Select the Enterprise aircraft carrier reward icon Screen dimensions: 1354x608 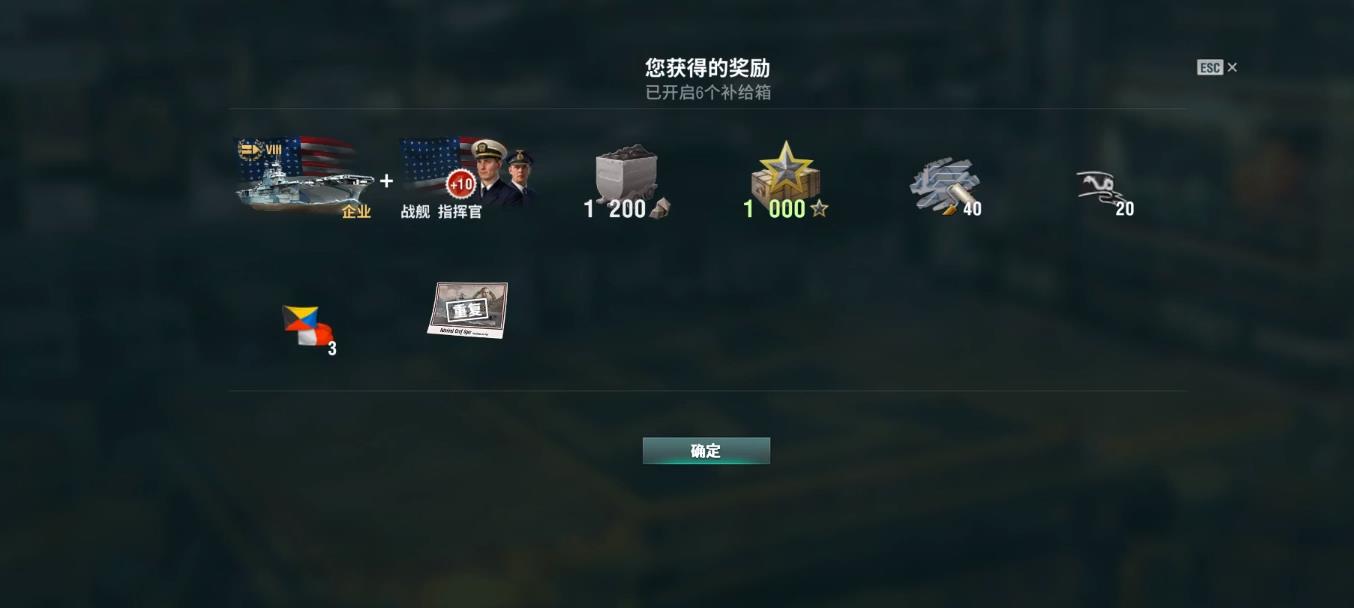304,176
